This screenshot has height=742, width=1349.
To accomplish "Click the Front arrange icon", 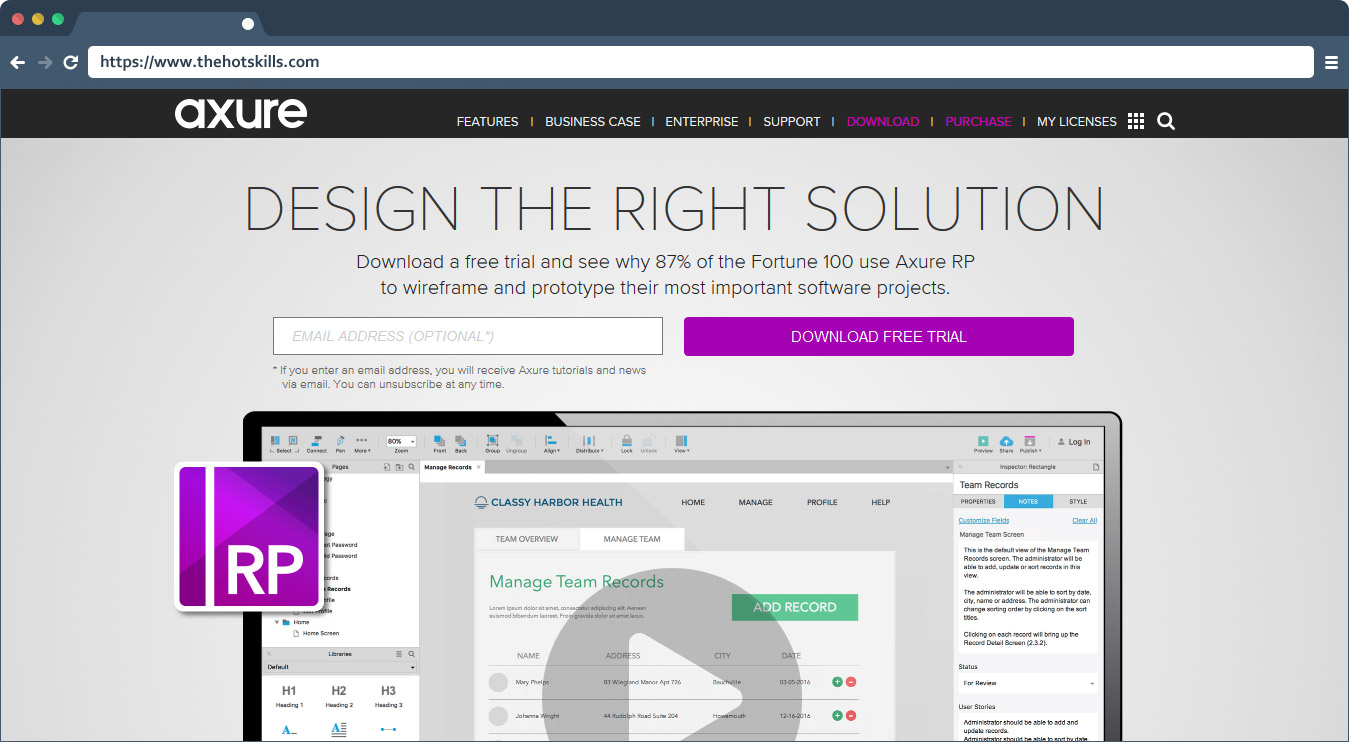I will click(x=439, y=444).
